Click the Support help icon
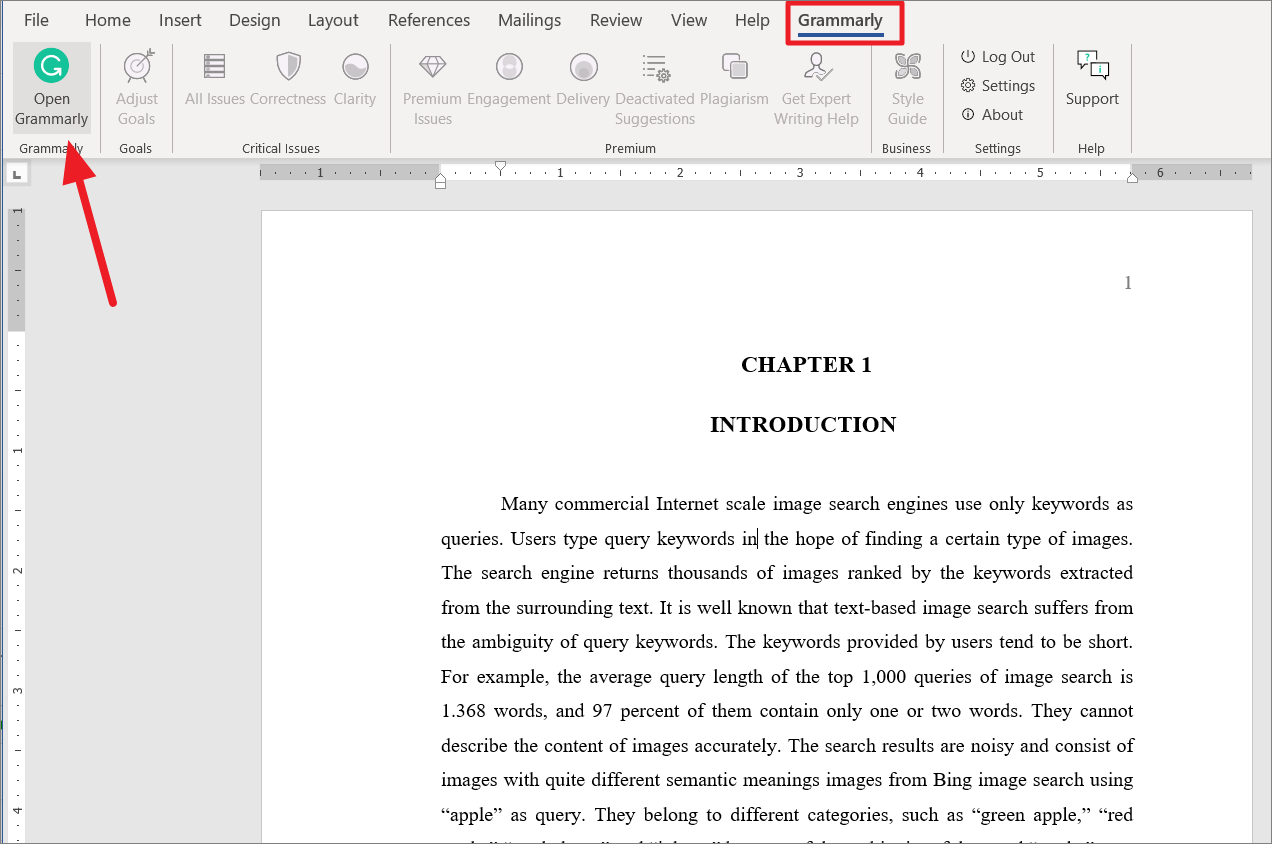The image size is (1272, 844). (1092, 78)
